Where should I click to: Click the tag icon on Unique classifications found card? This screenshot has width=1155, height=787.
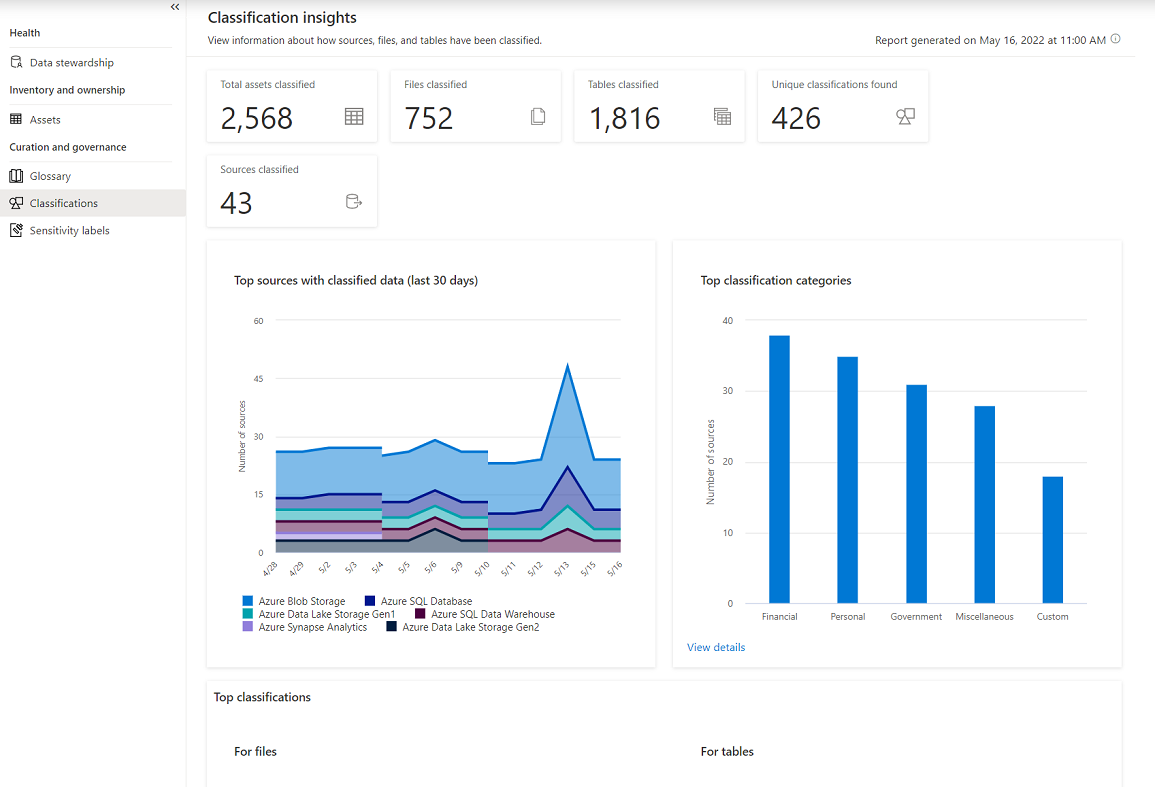pyautogui.click(x=905, y=116)
